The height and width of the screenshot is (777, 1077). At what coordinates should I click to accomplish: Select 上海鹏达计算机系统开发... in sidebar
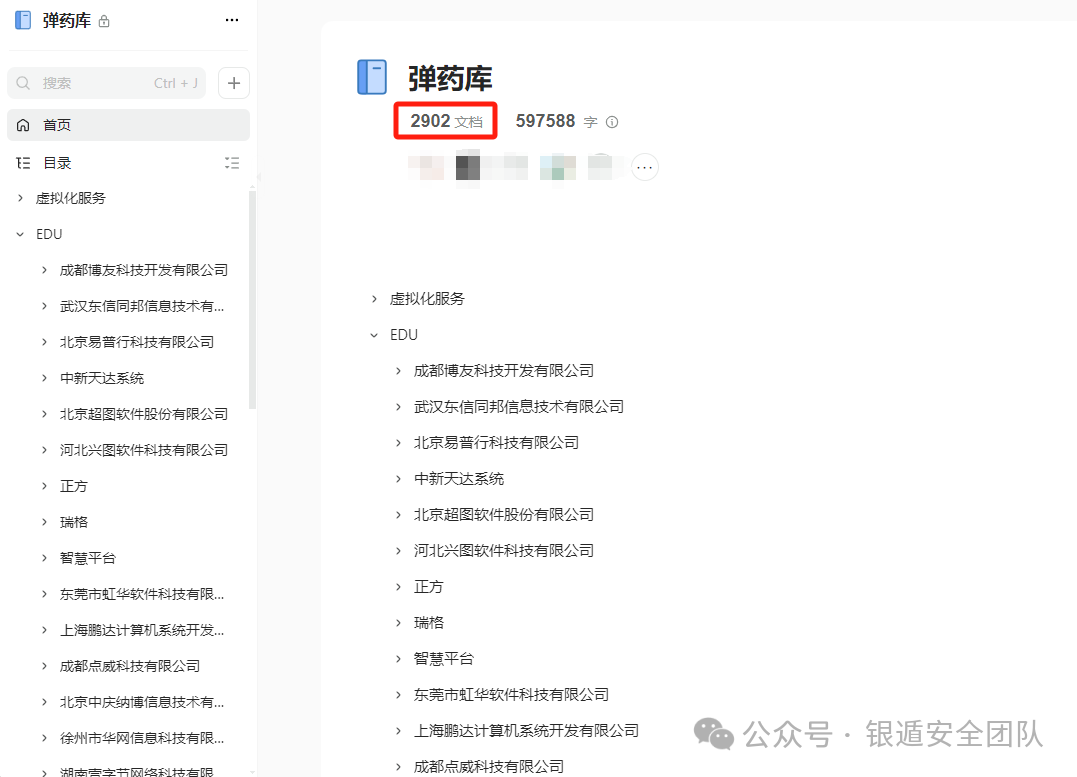[142, 630]
